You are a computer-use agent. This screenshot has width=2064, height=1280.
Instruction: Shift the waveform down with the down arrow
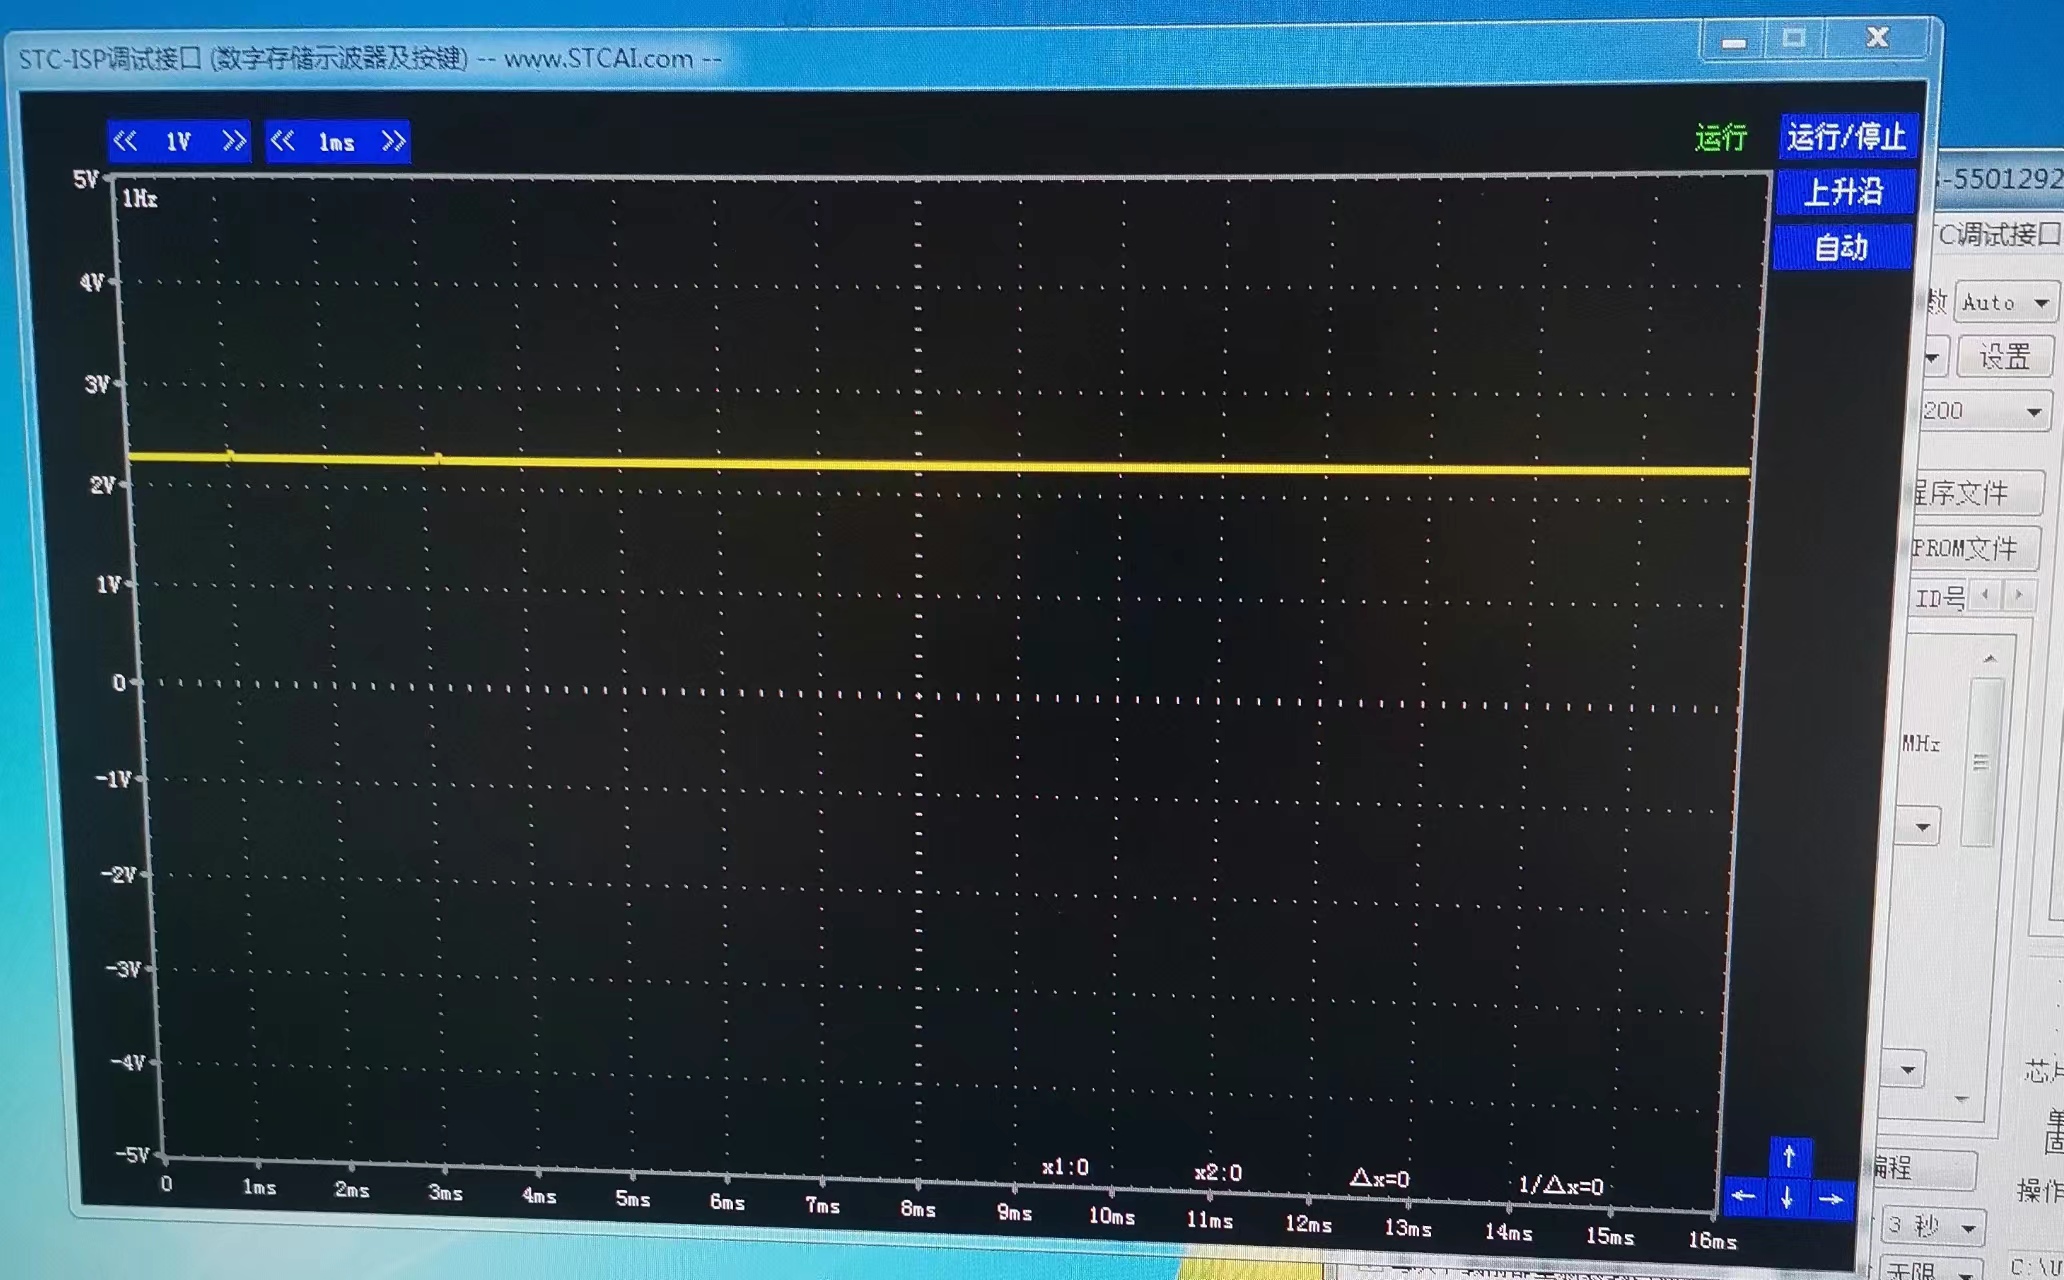tap(1787, 1198)
